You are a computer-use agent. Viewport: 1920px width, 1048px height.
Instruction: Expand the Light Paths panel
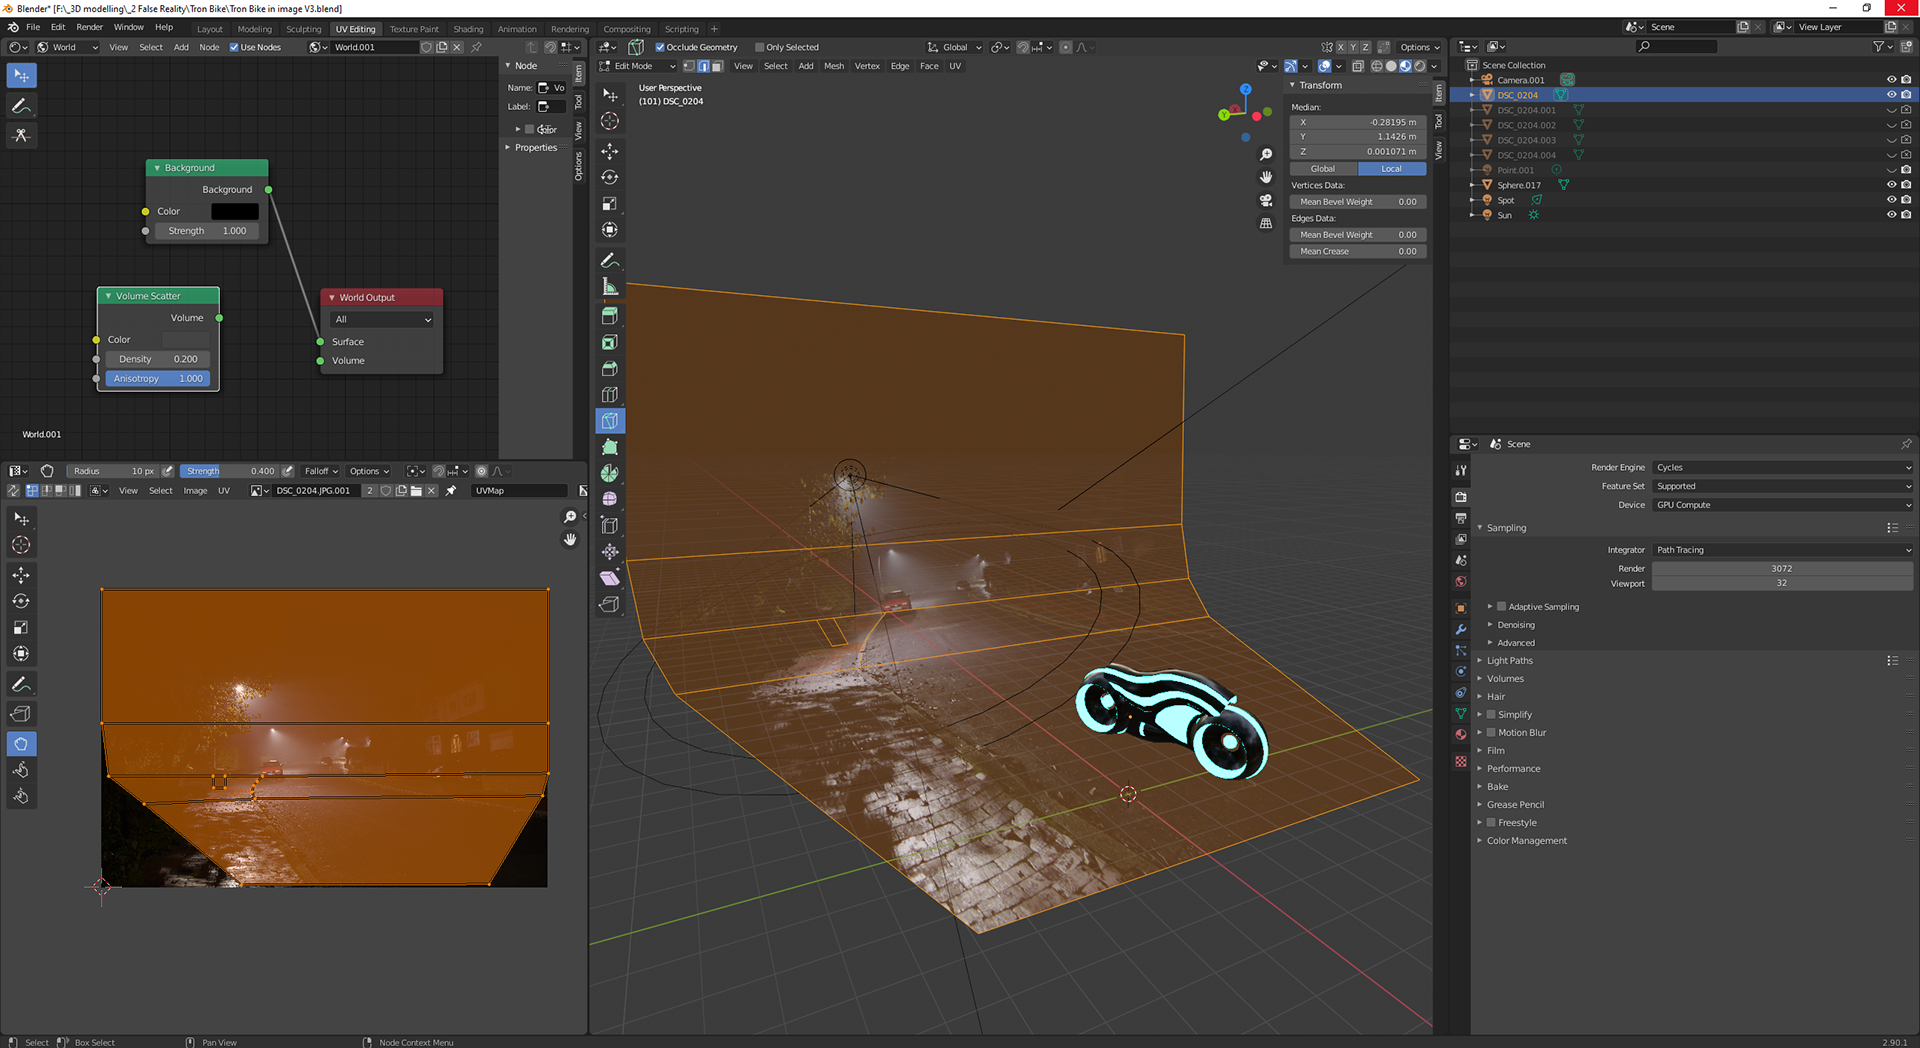coord(1509,661)
